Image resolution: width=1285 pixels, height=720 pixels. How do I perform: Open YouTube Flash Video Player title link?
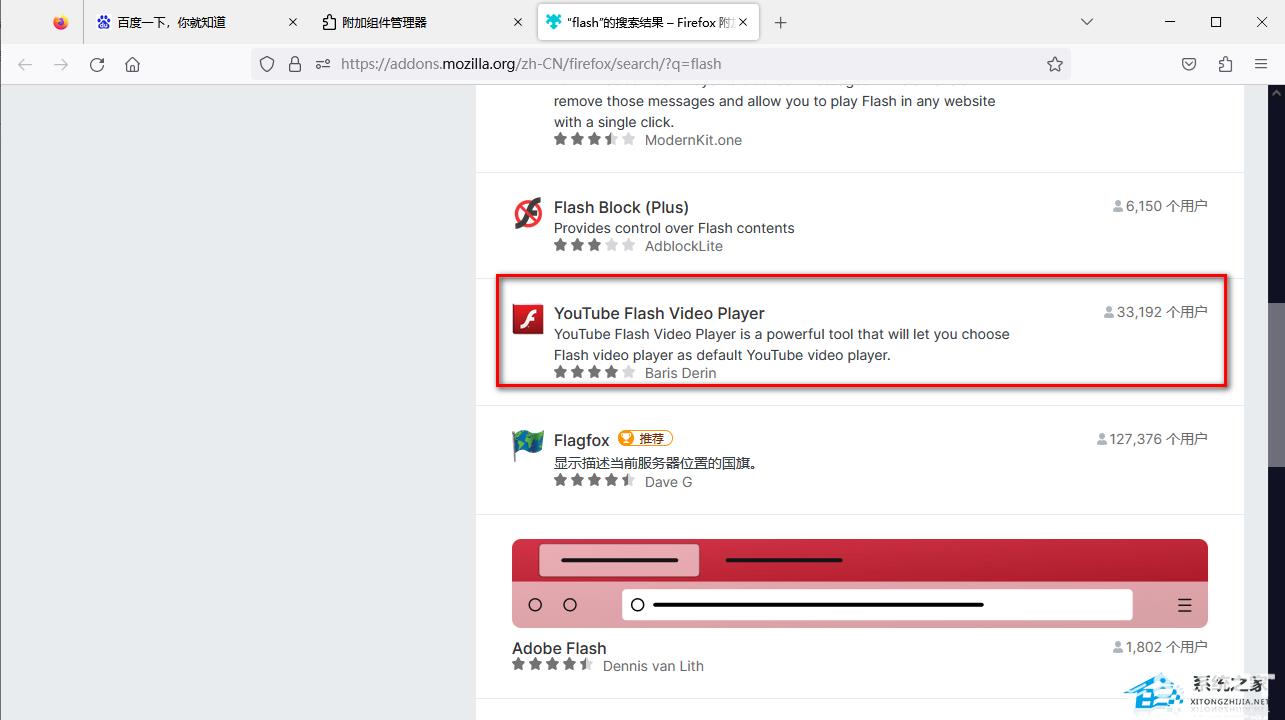click(x=659, y=313)
